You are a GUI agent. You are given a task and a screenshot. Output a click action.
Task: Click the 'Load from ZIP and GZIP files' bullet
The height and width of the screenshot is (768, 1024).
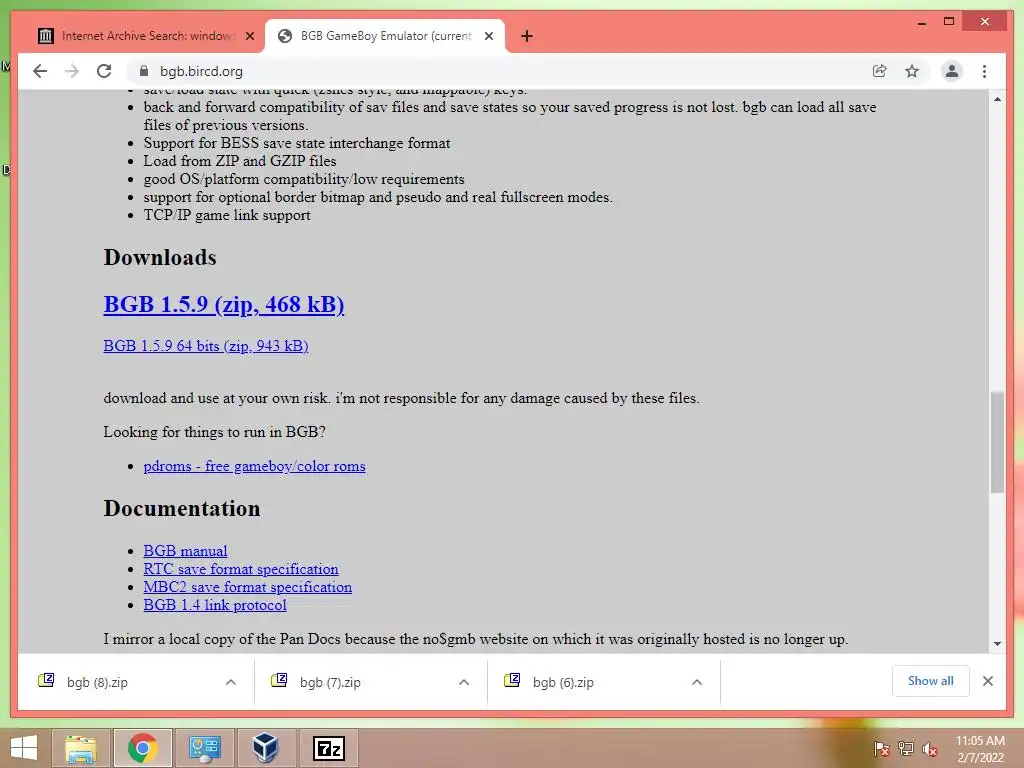[x=240, y=161]
